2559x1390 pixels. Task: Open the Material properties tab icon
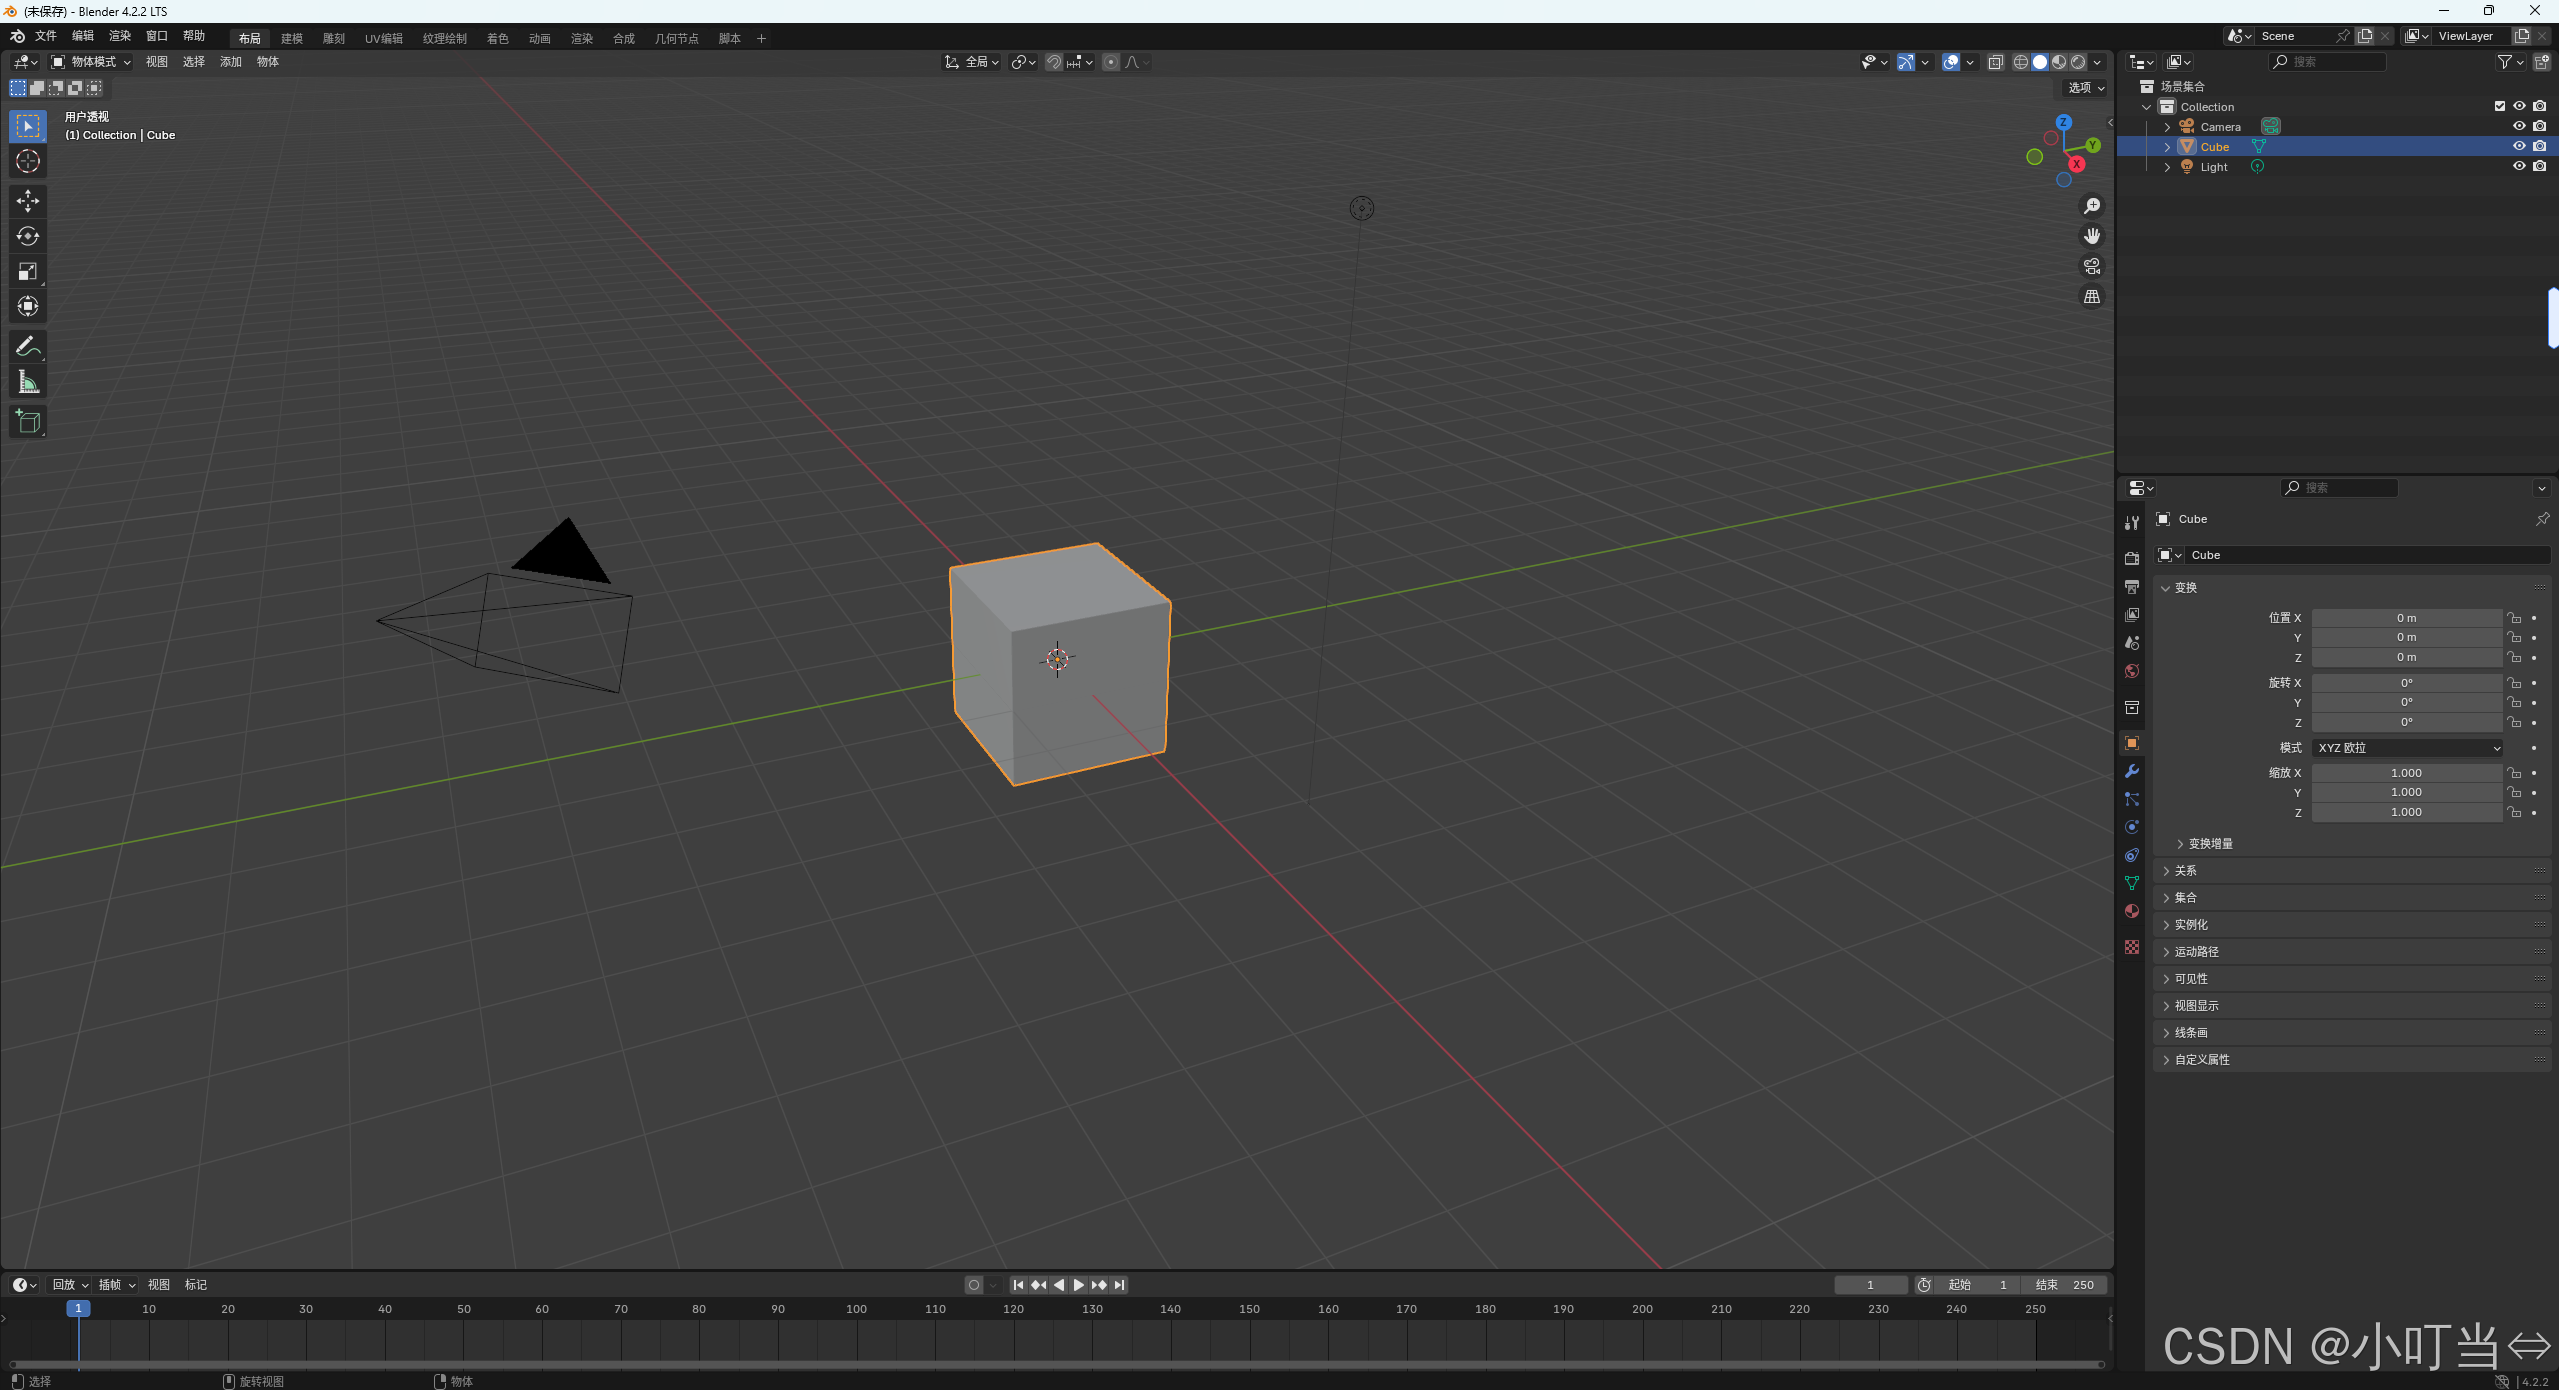point(2132,911)
